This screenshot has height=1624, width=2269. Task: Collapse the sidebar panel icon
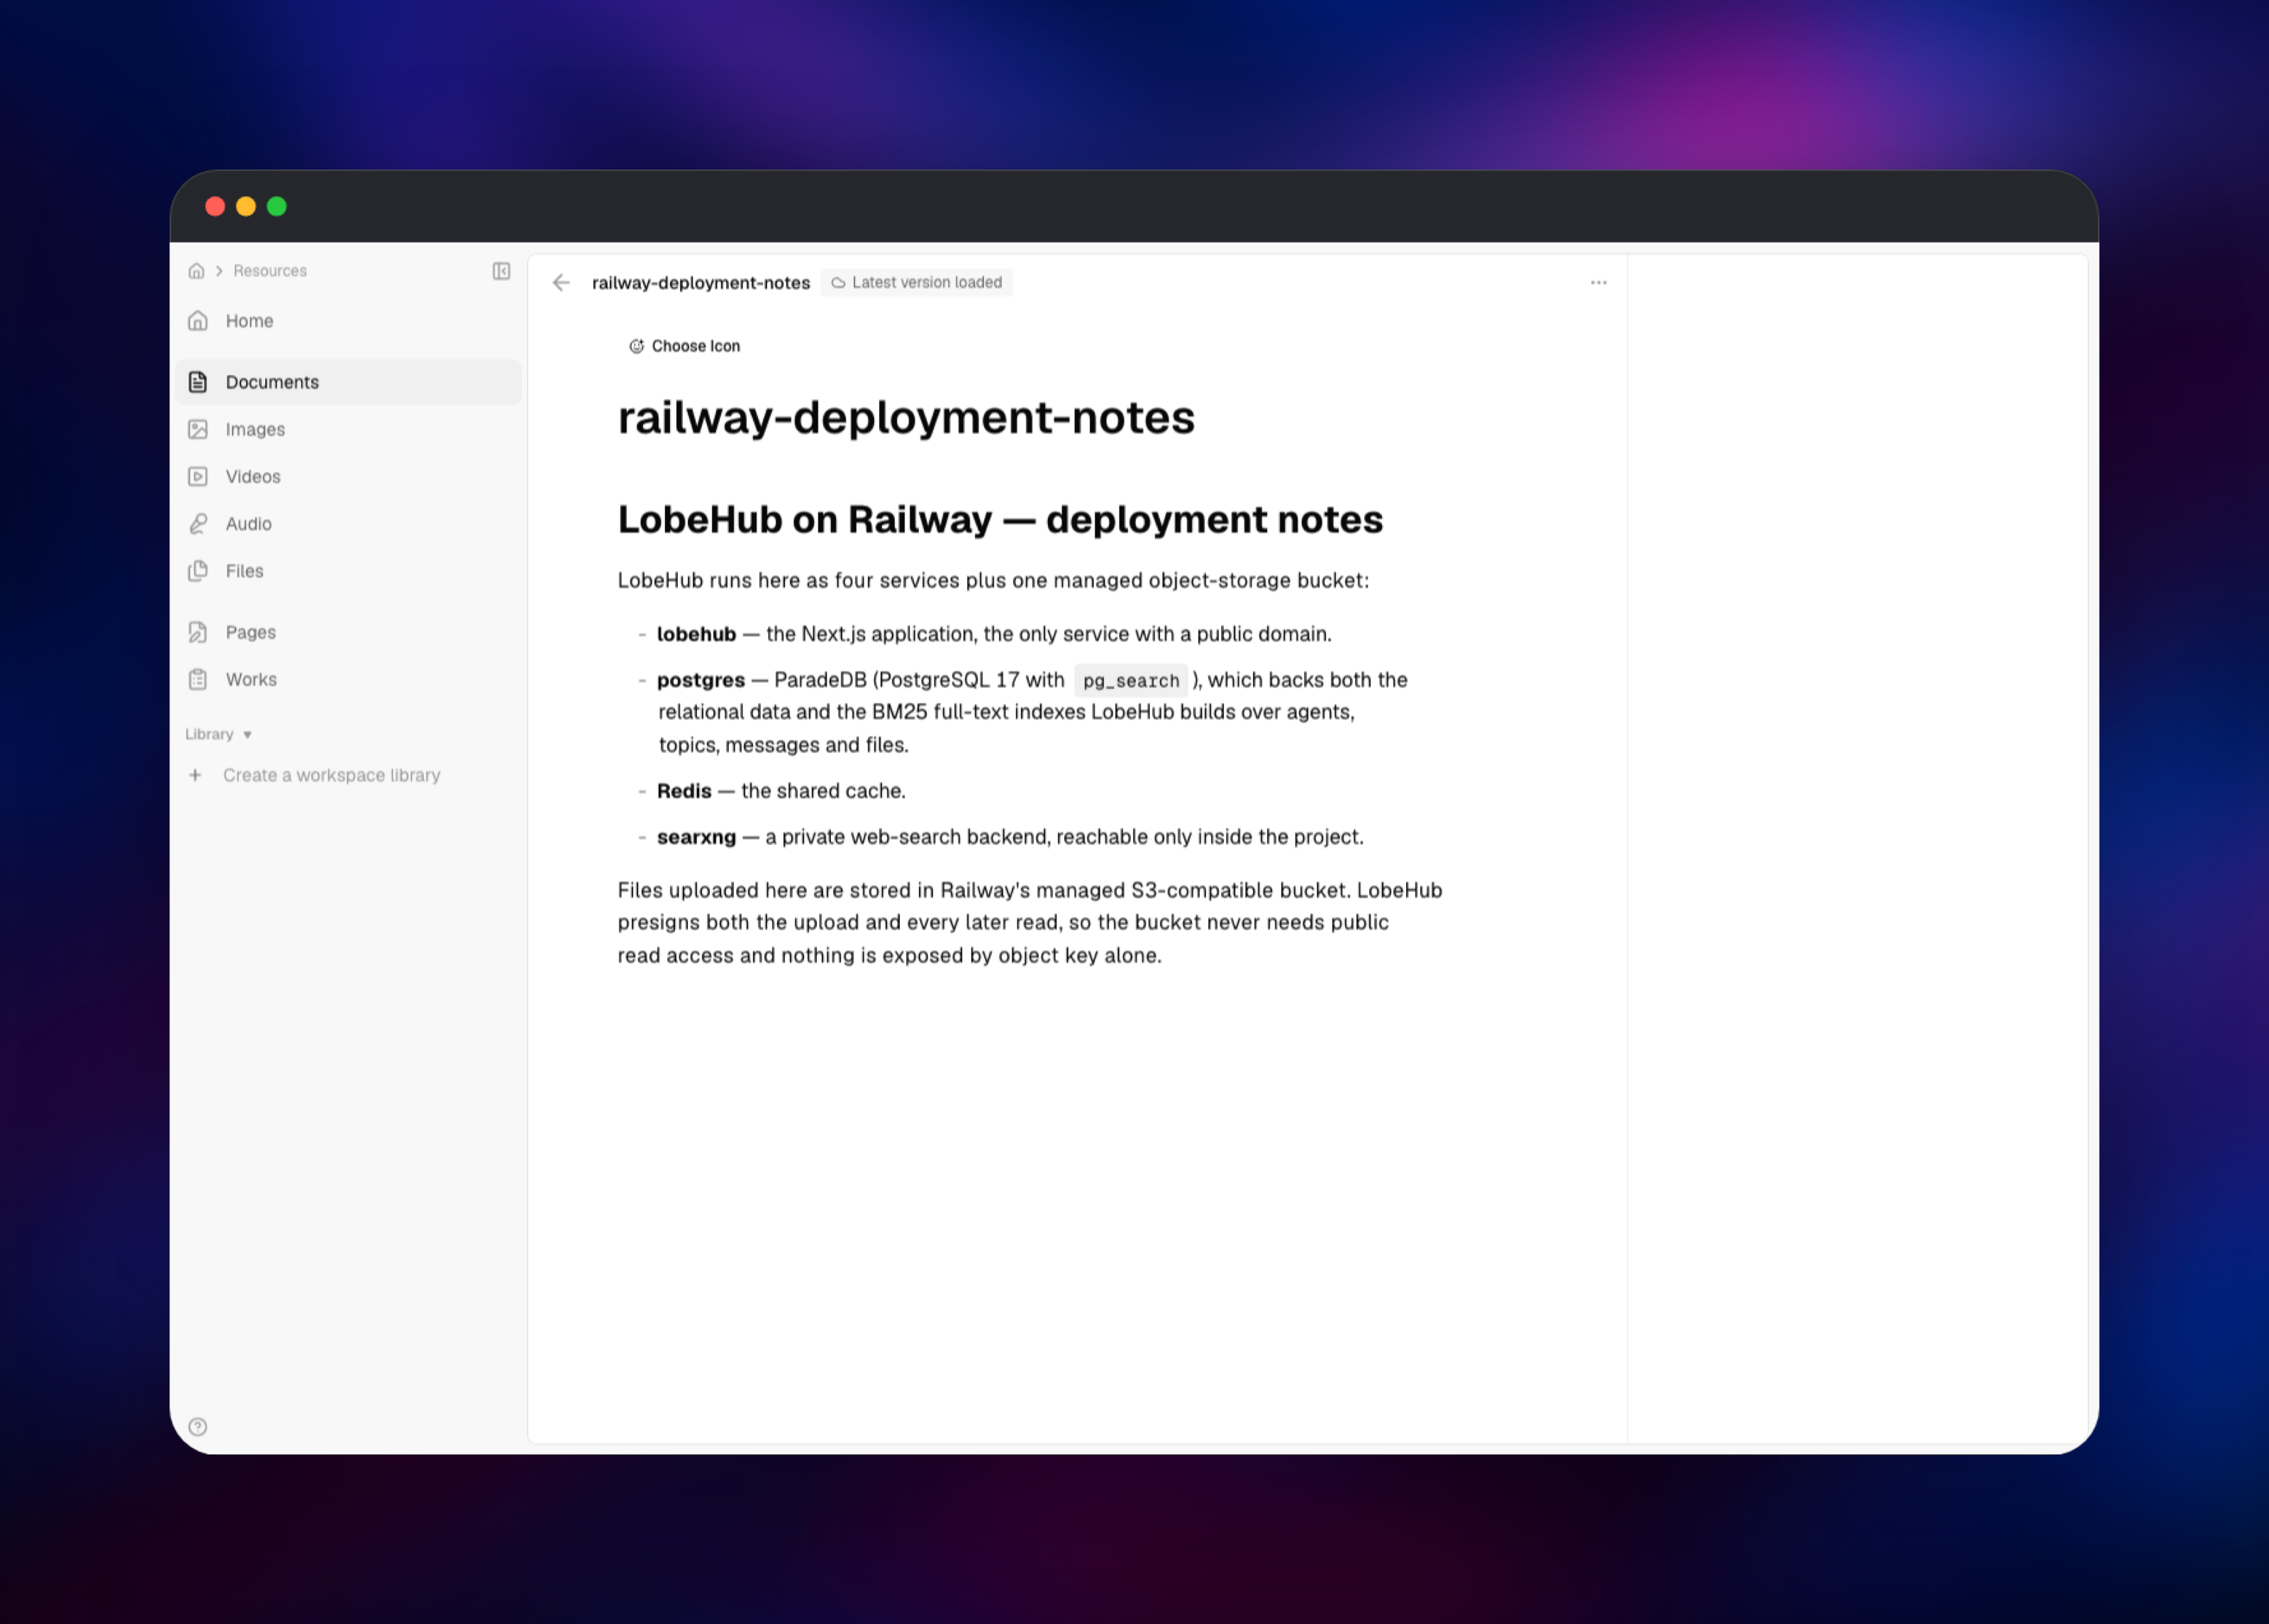click(x=501, y=271)
